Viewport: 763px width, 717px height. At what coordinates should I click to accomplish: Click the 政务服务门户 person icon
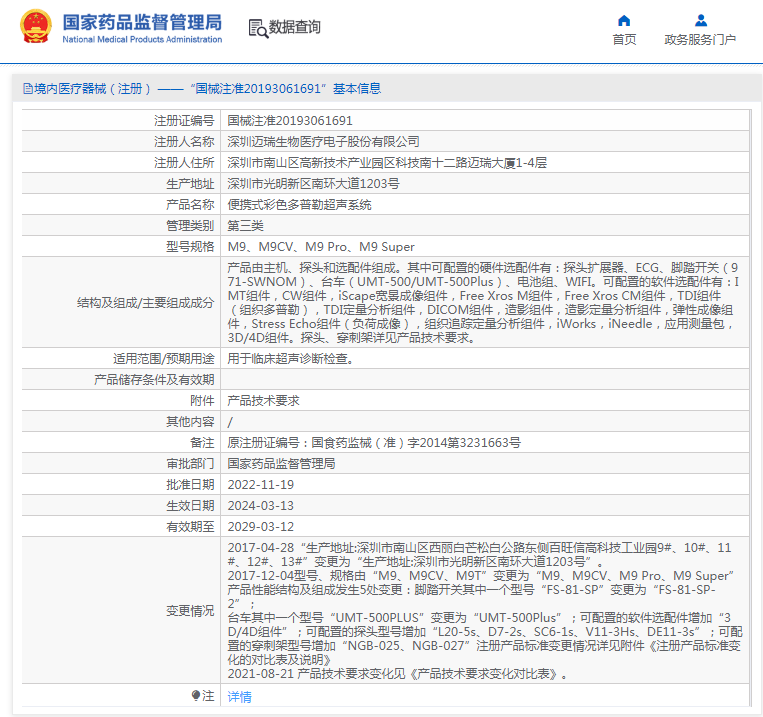pos(700,20)
